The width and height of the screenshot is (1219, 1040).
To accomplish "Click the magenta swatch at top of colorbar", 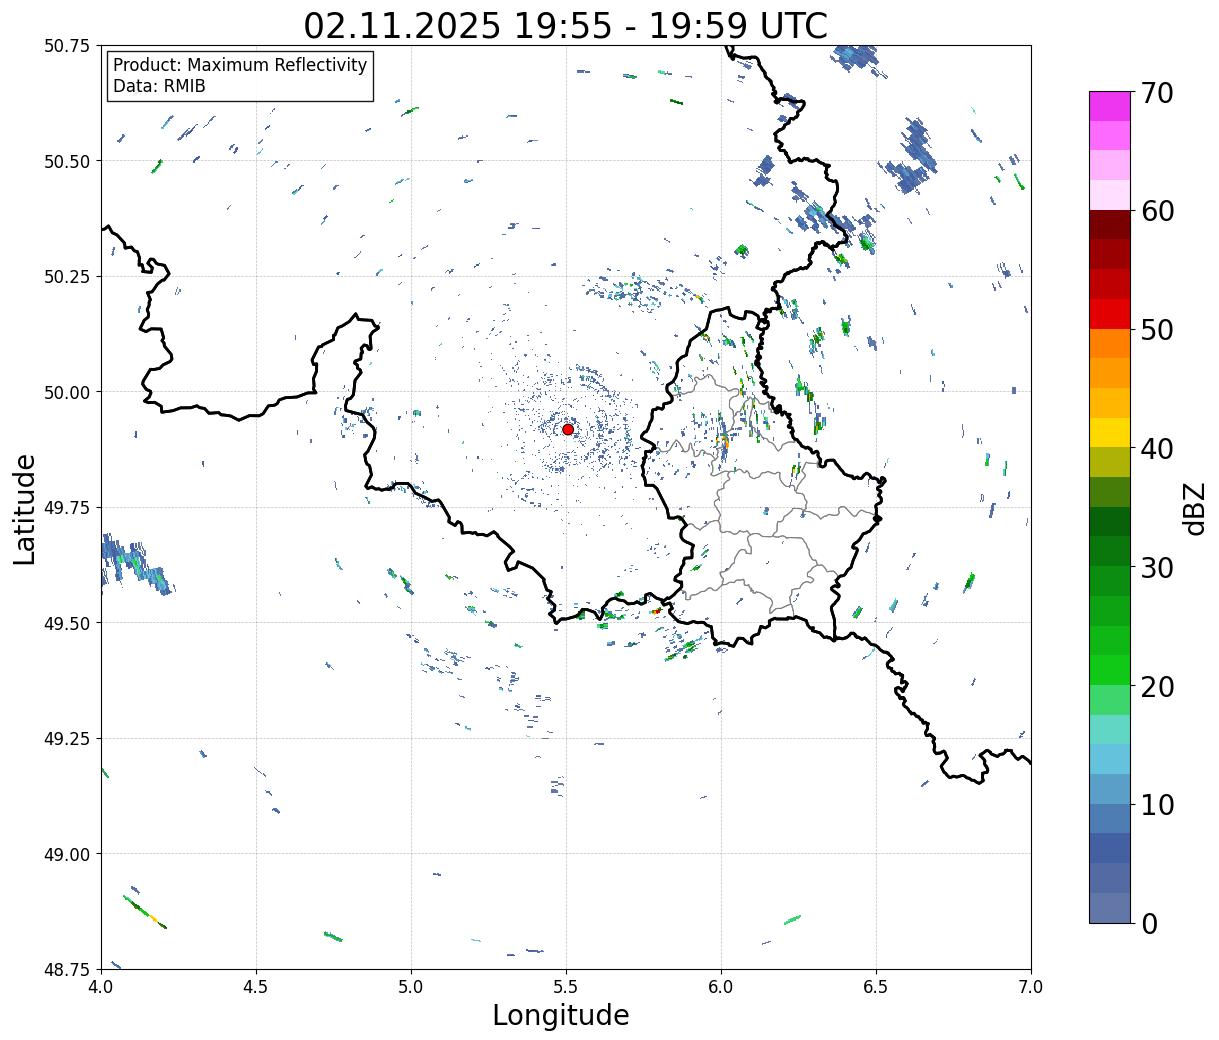I will 1110,106.
